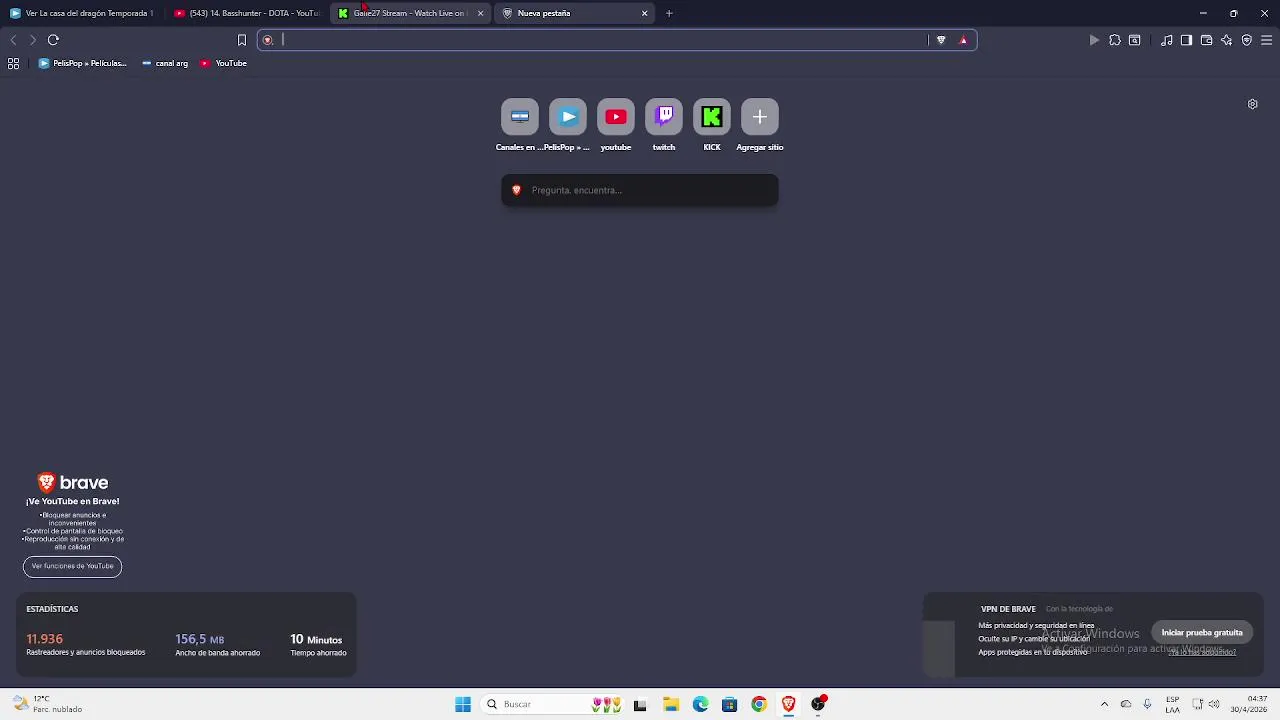Viewport: 1280px width, 720px height.
Task: Reload the page
Action: click(x=53, y=40)
